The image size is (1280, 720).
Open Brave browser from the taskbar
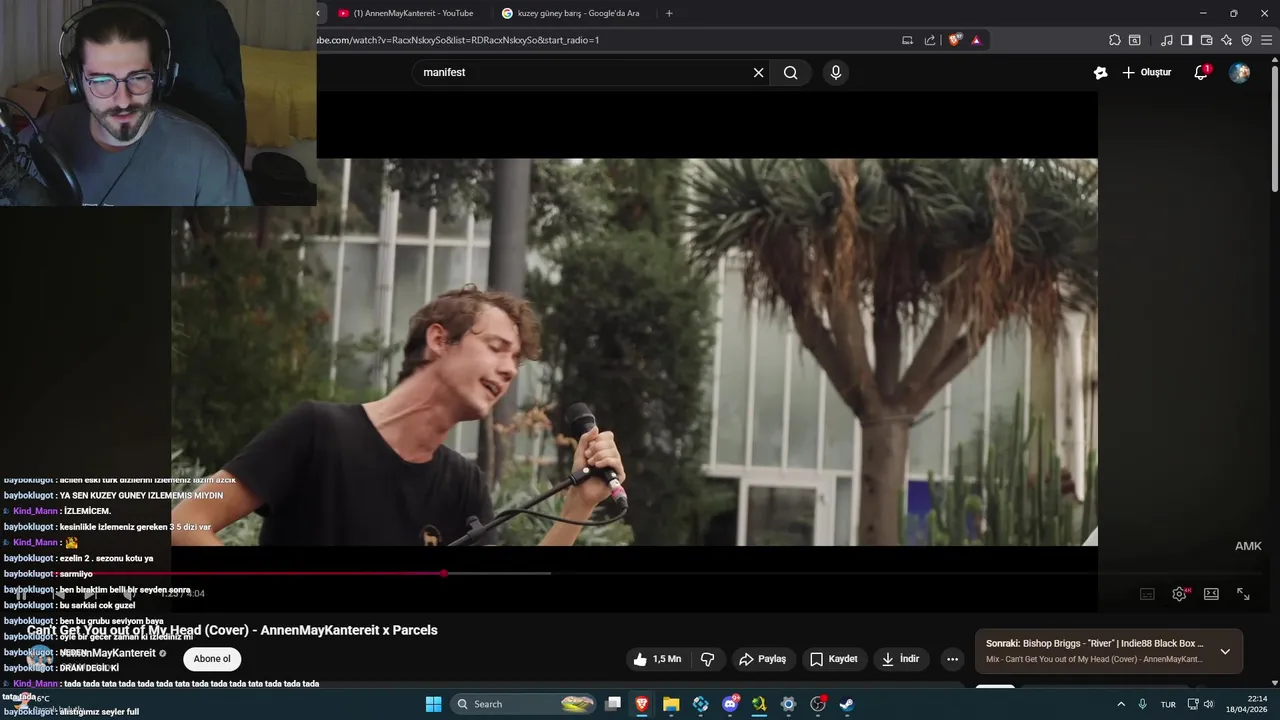click(x=642, y=704)
